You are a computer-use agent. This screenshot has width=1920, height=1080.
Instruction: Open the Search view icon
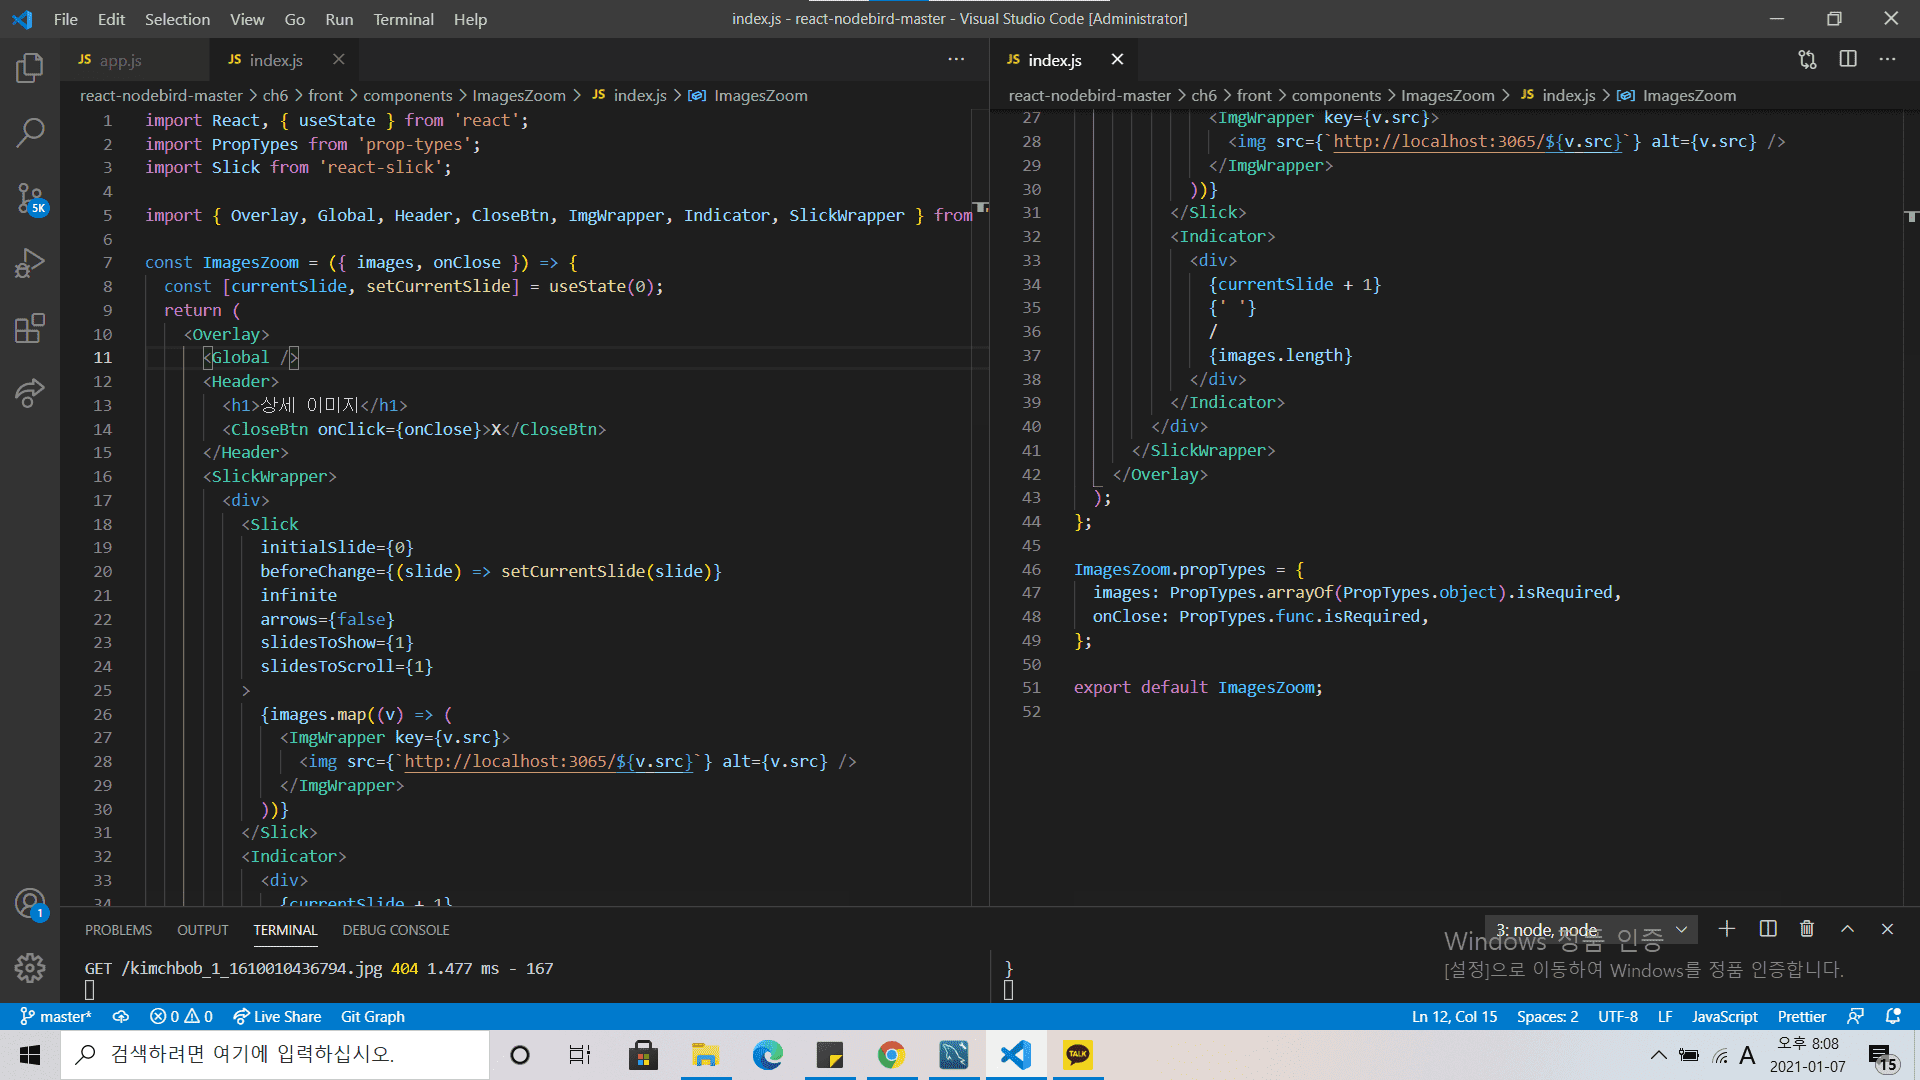(x=30, y=132)
